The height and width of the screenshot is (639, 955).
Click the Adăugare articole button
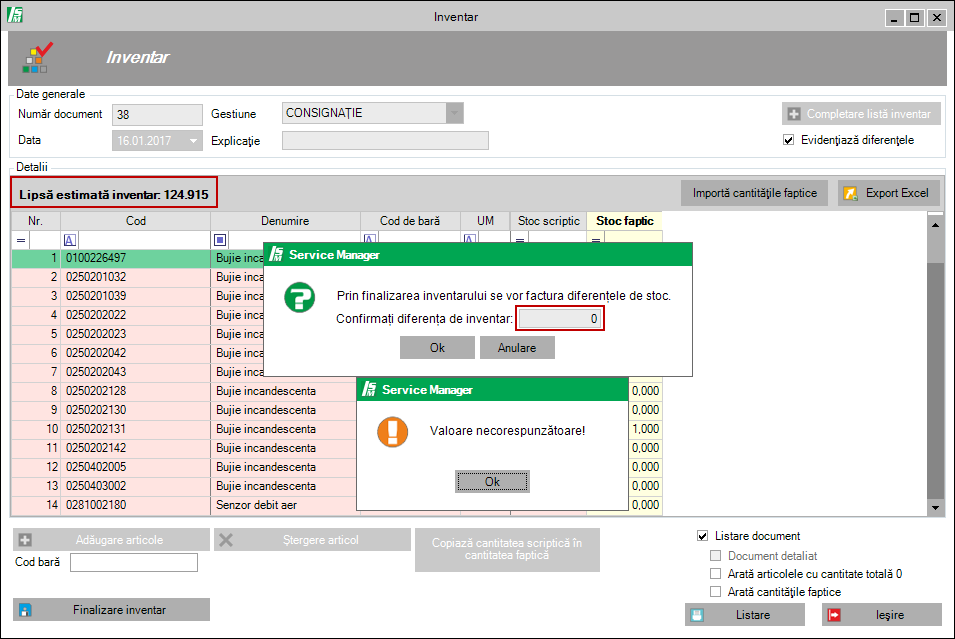111,540
